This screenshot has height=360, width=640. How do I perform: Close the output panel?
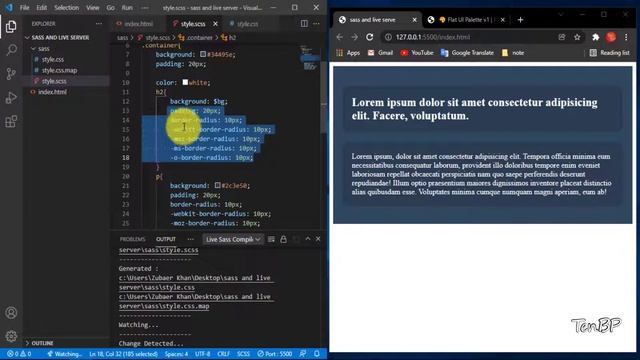[318, 239]
